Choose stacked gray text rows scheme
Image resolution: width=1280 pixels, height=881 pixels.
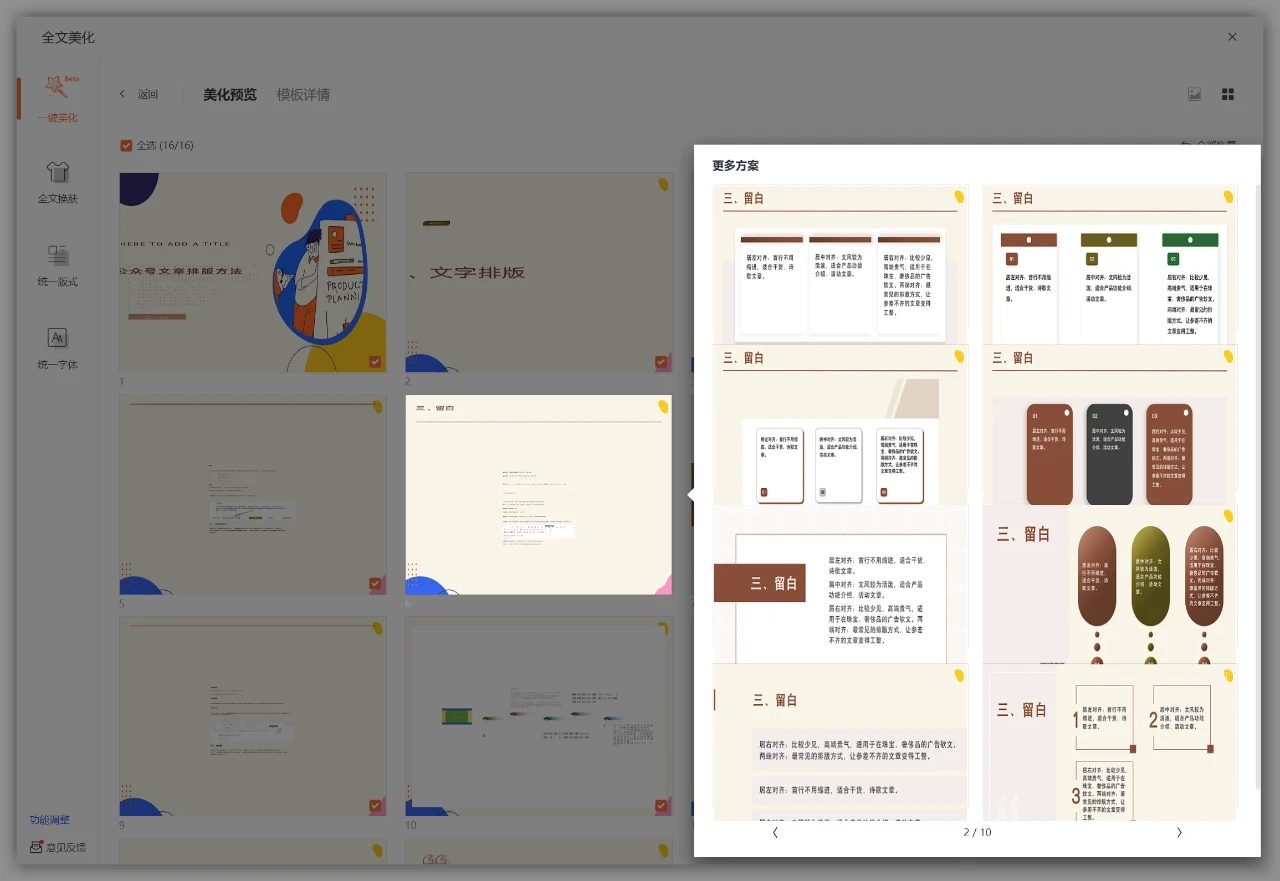[x=840, y=741]
